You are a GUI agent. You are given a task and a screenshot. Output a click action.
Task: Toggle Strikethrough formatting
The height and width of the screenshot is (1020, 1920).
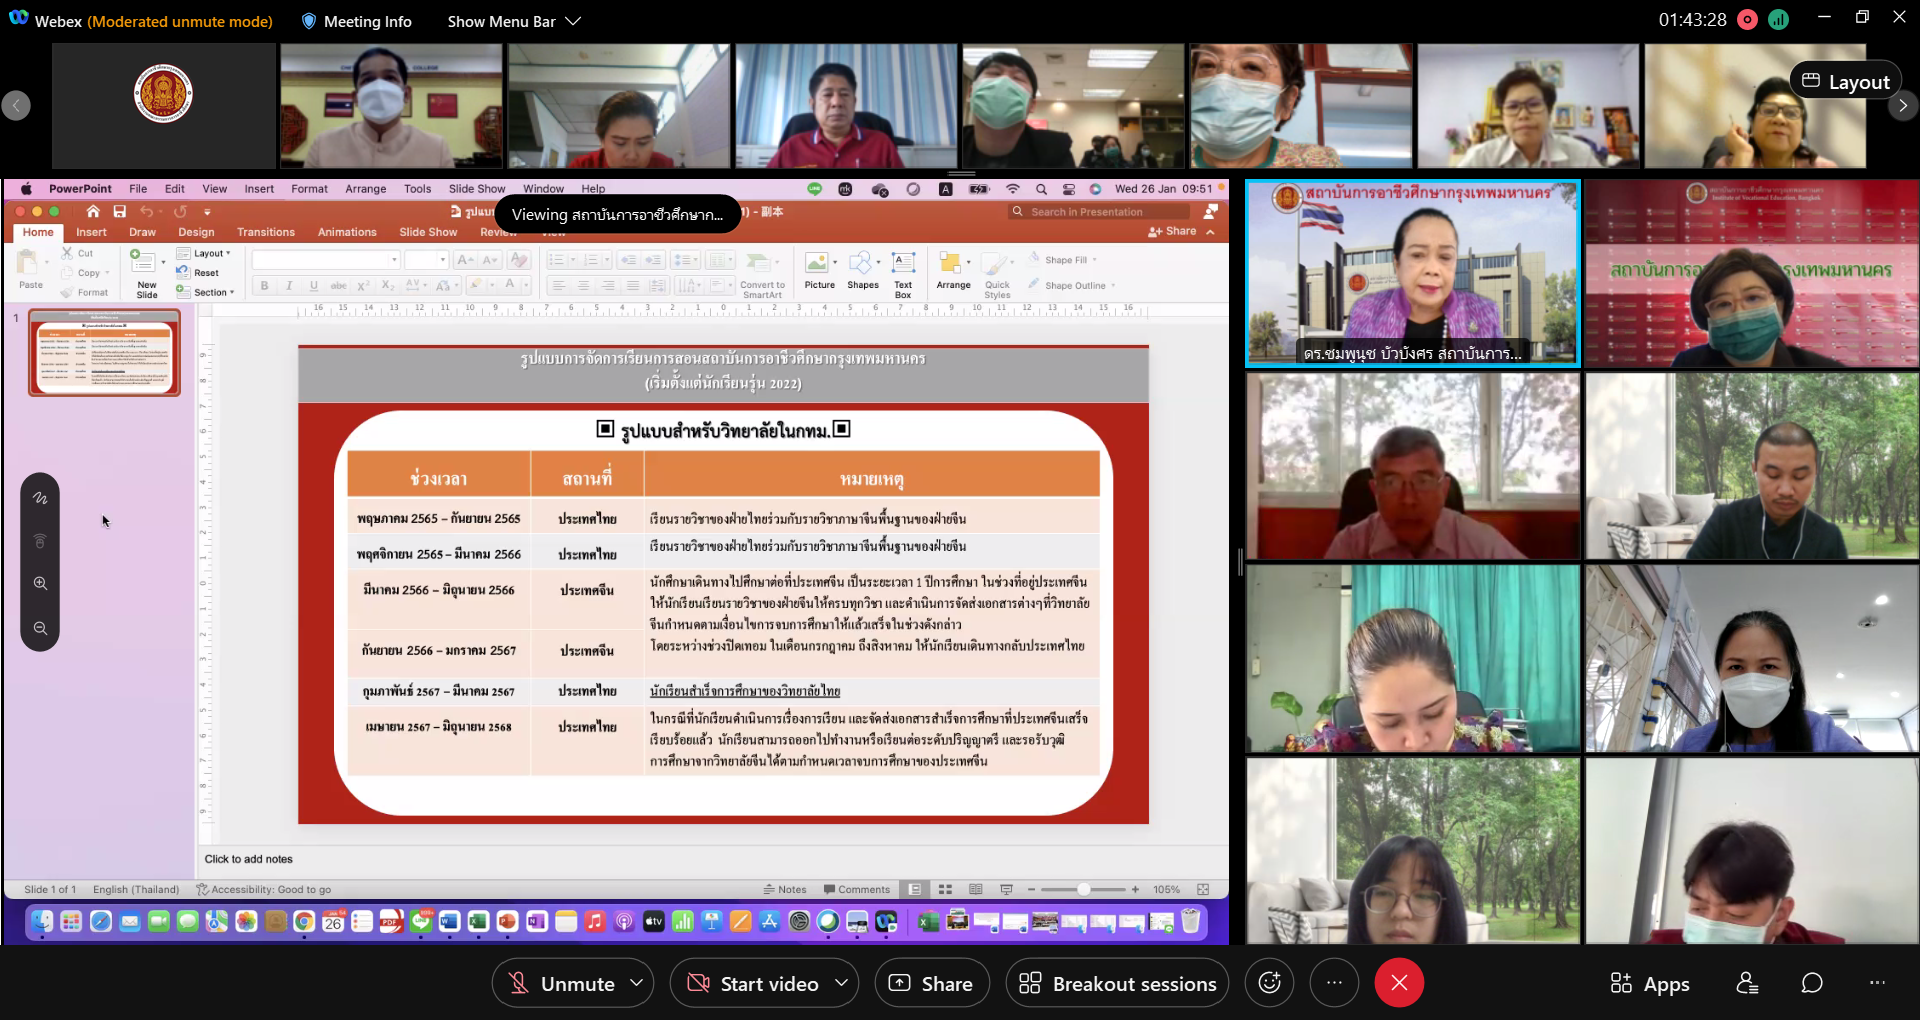coord(338,285)
